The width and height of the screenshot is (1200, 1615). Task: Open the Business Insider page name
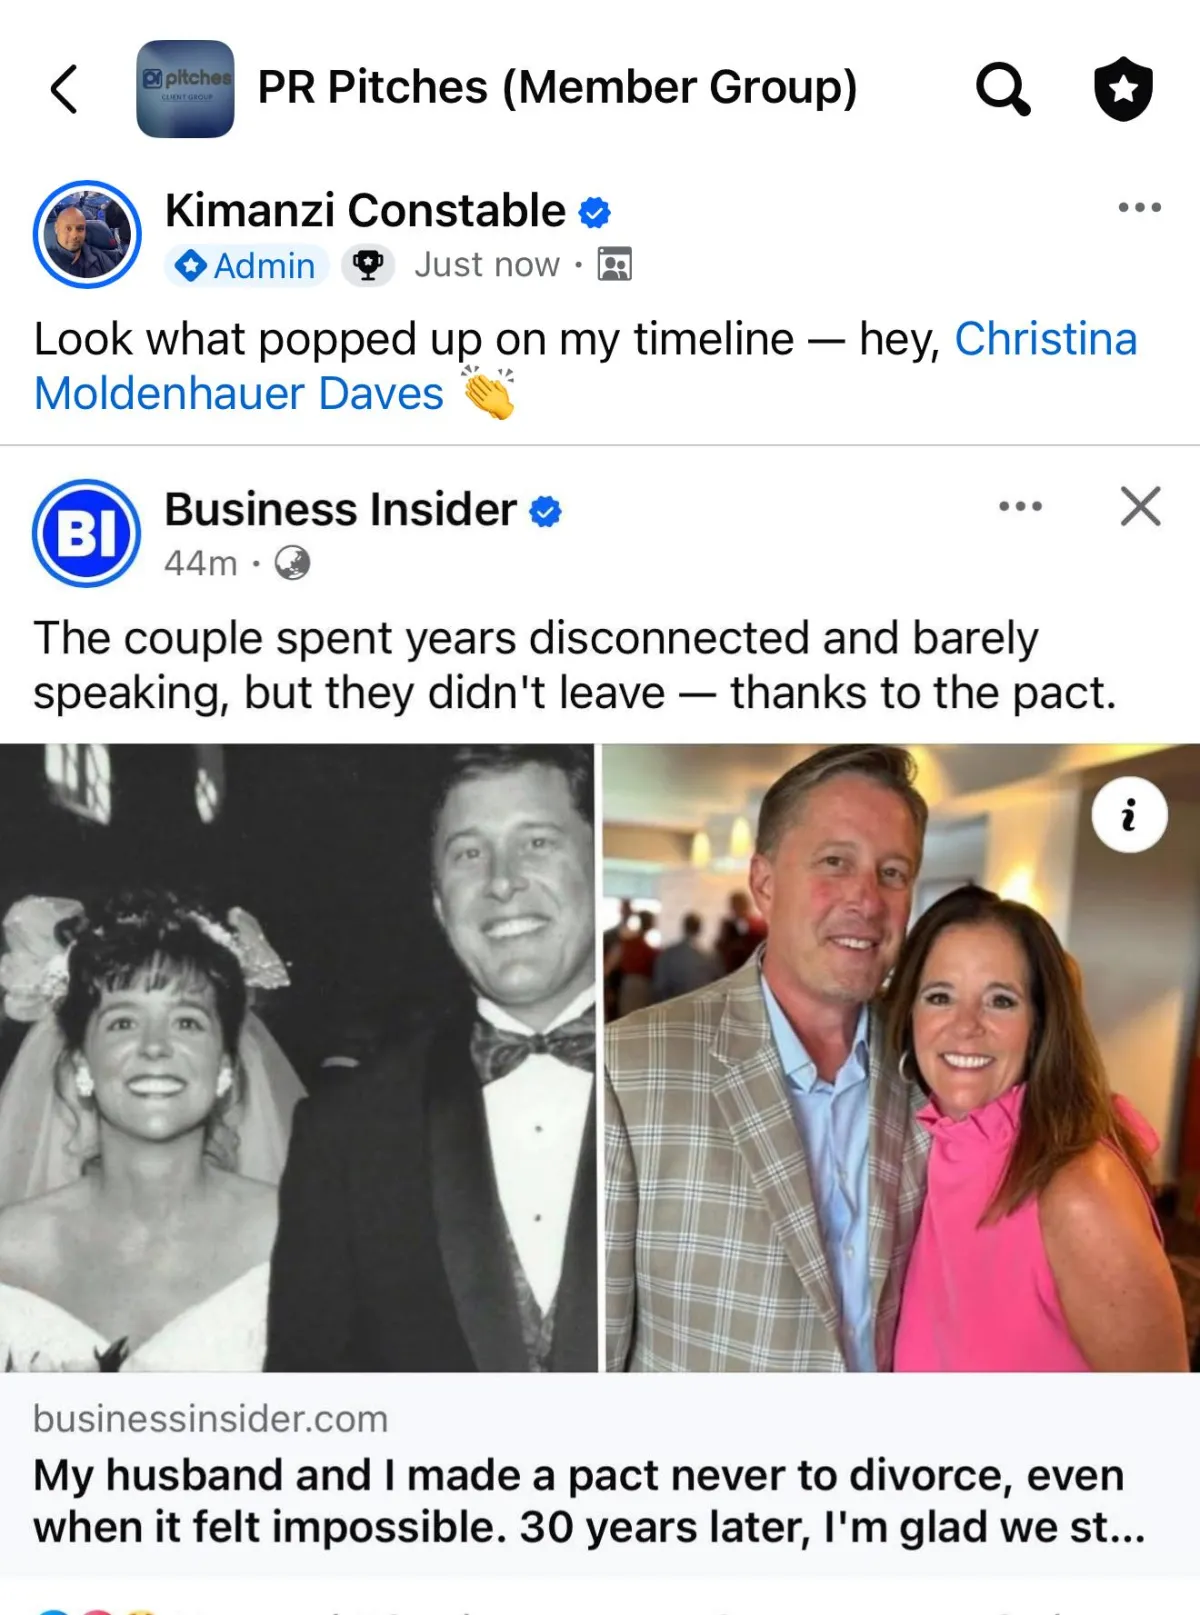point(340,510)
